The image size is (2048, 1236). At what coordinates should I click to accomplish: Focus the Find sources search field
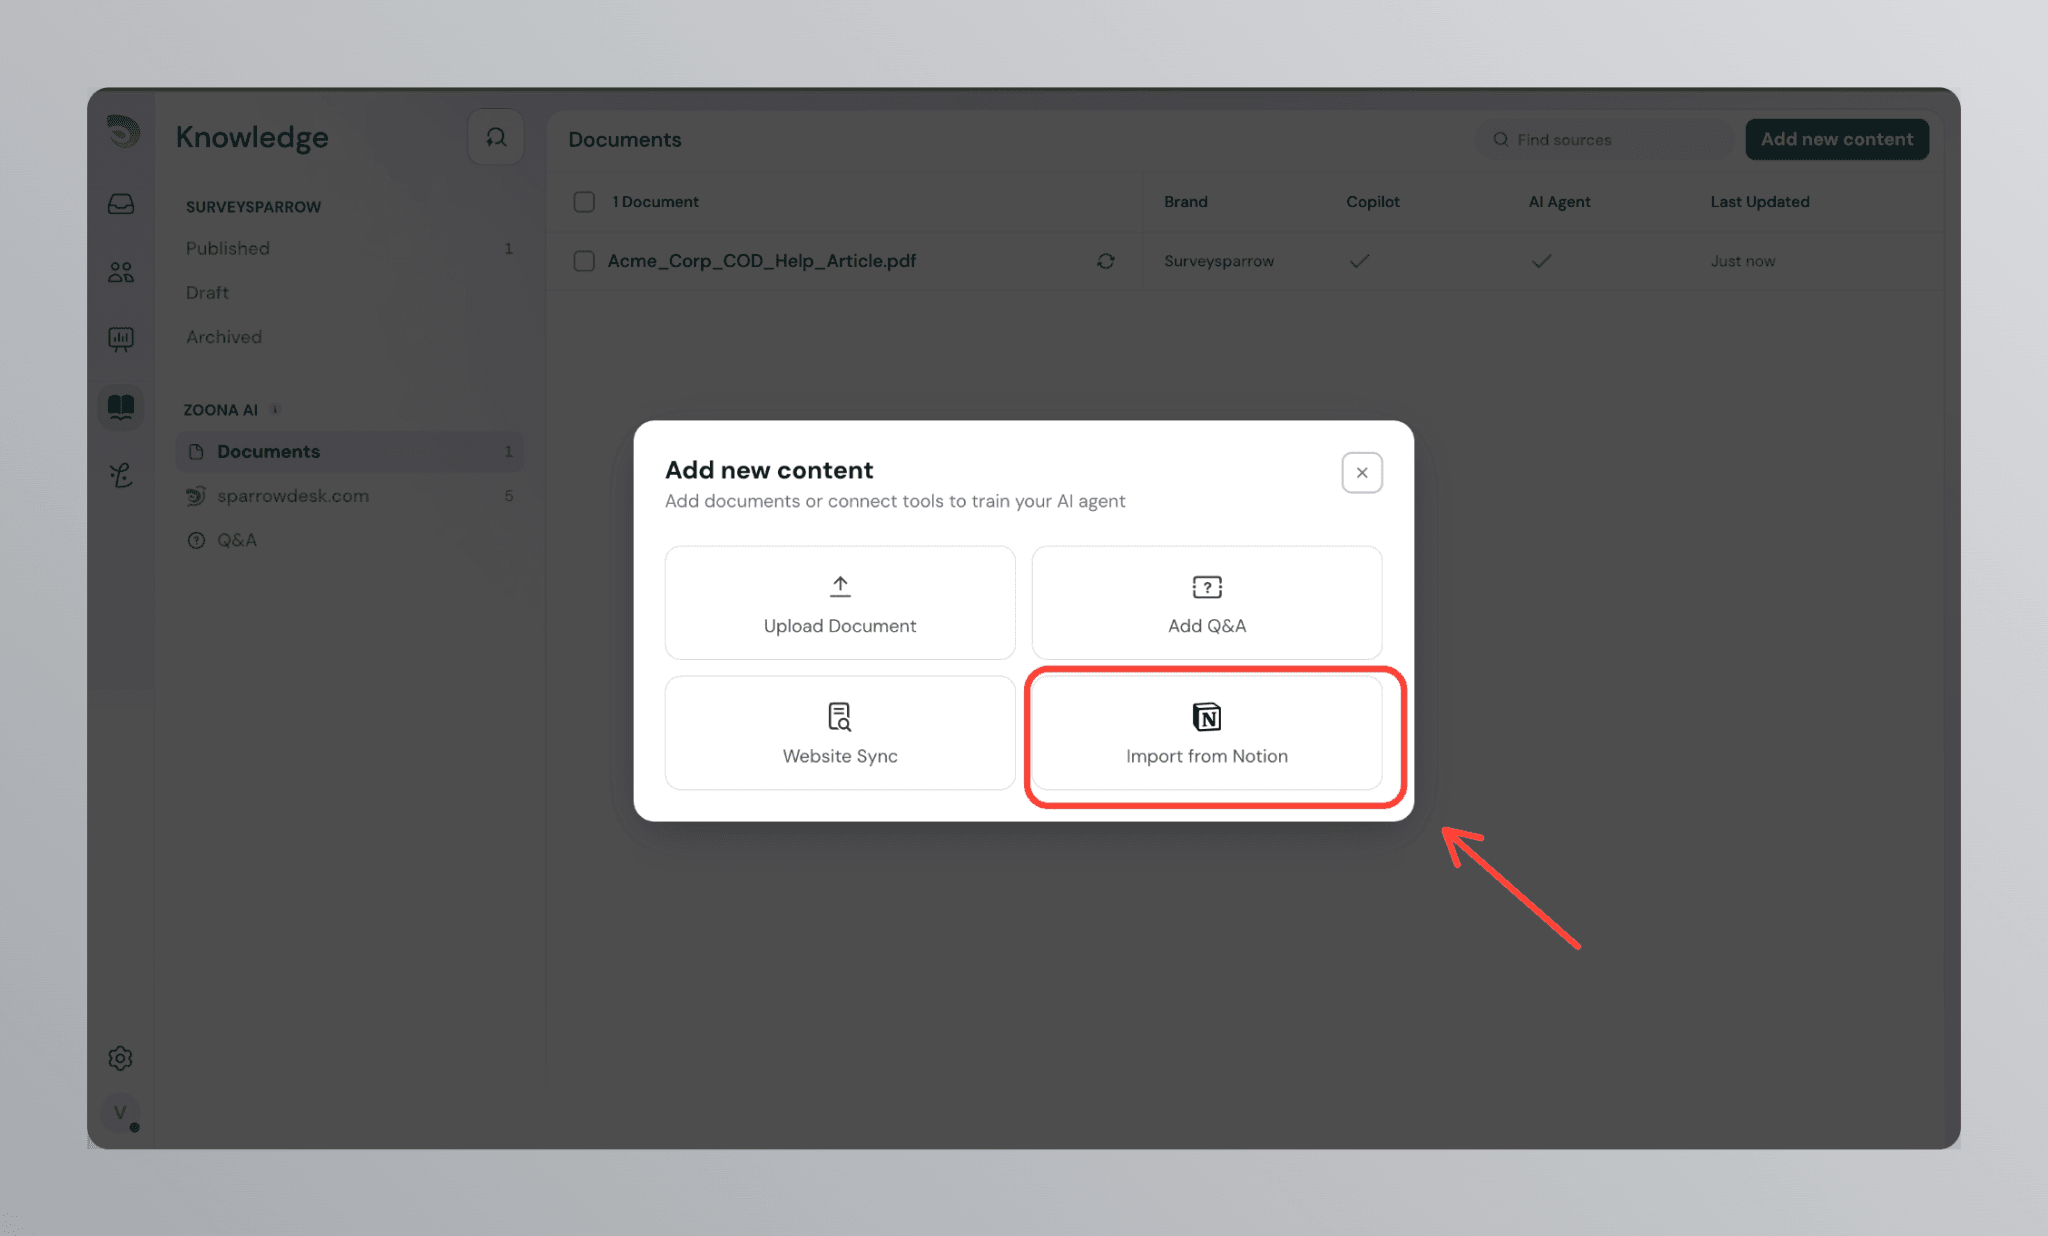coord(1606,140)
